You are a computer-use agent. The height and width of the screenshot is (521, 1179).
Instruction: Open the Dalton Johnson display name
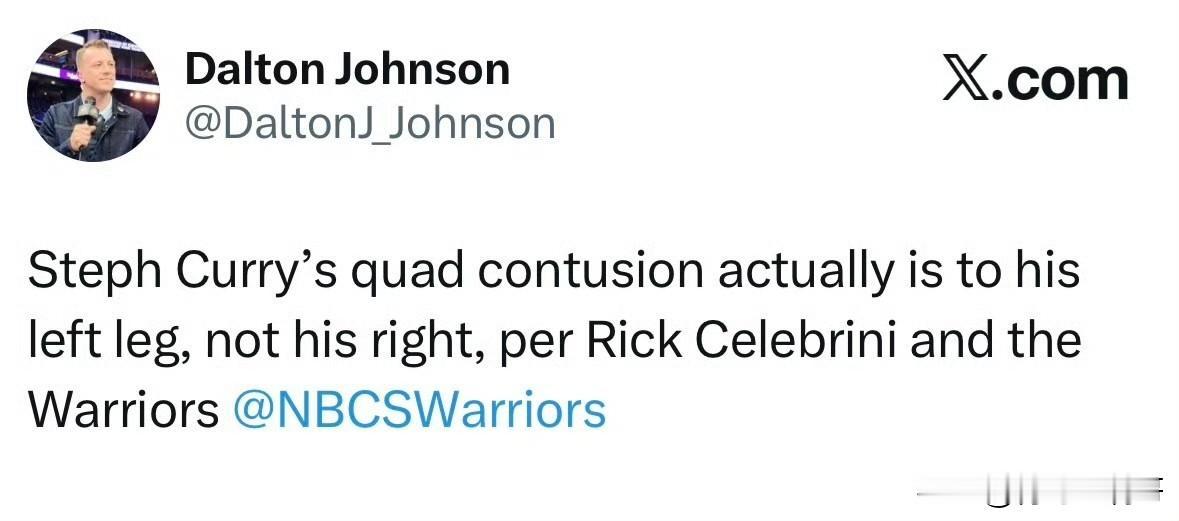click(x=347, y=69)
